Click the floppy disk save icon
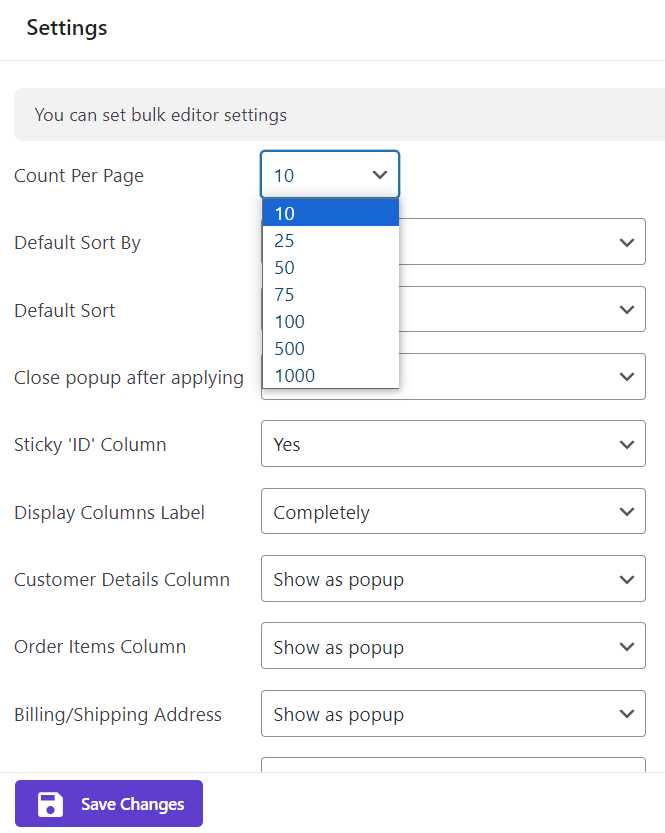 coord(50,804)
